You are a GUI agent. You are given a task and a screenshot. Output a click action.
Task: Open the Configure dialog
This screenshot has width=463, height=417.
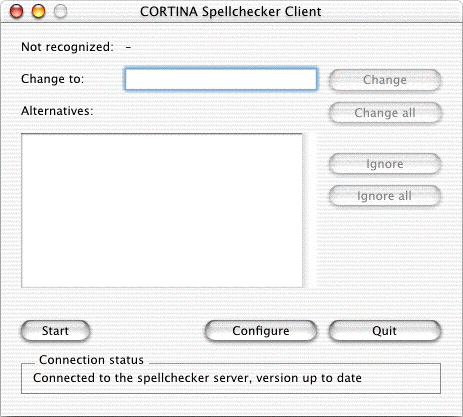(261, 331)
